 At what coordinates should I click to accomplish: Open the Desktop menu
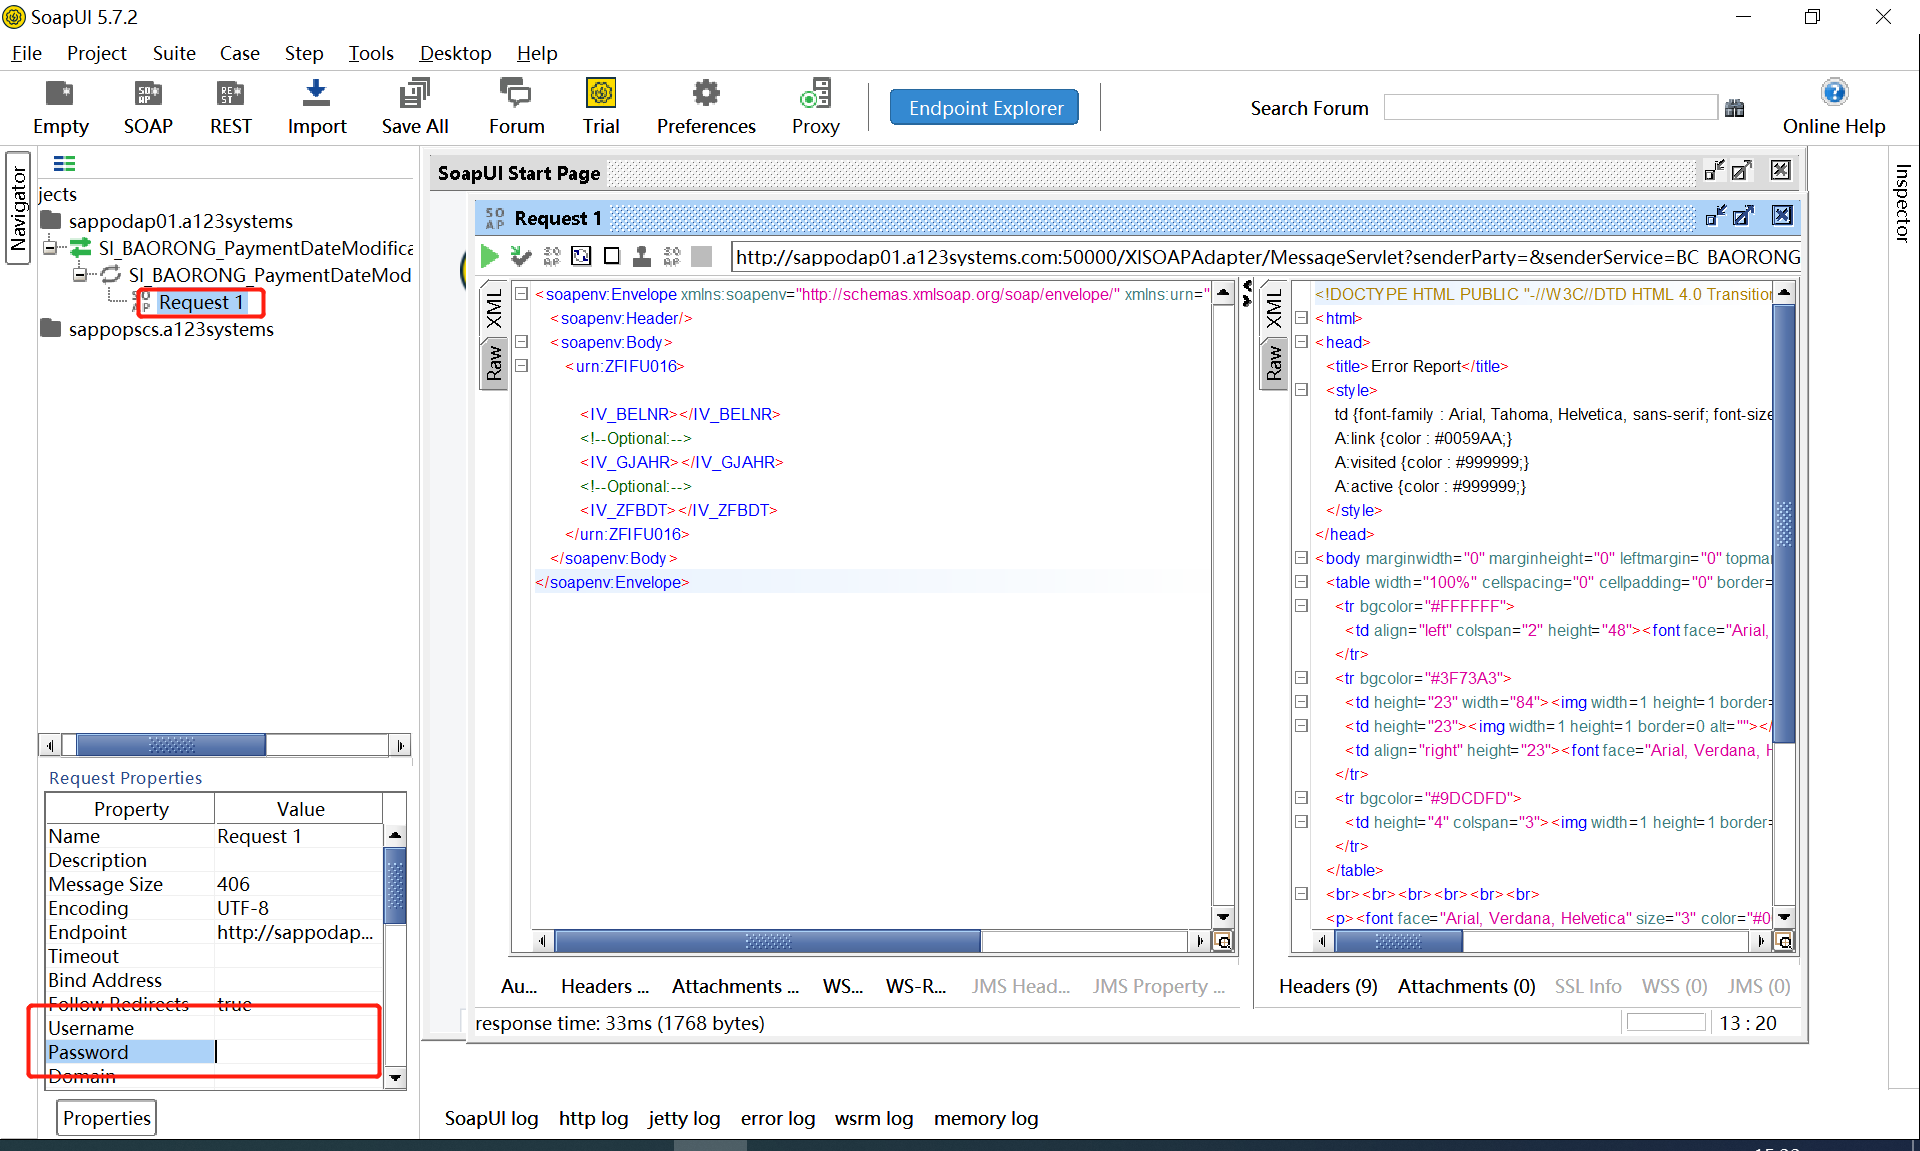point(455,53)
